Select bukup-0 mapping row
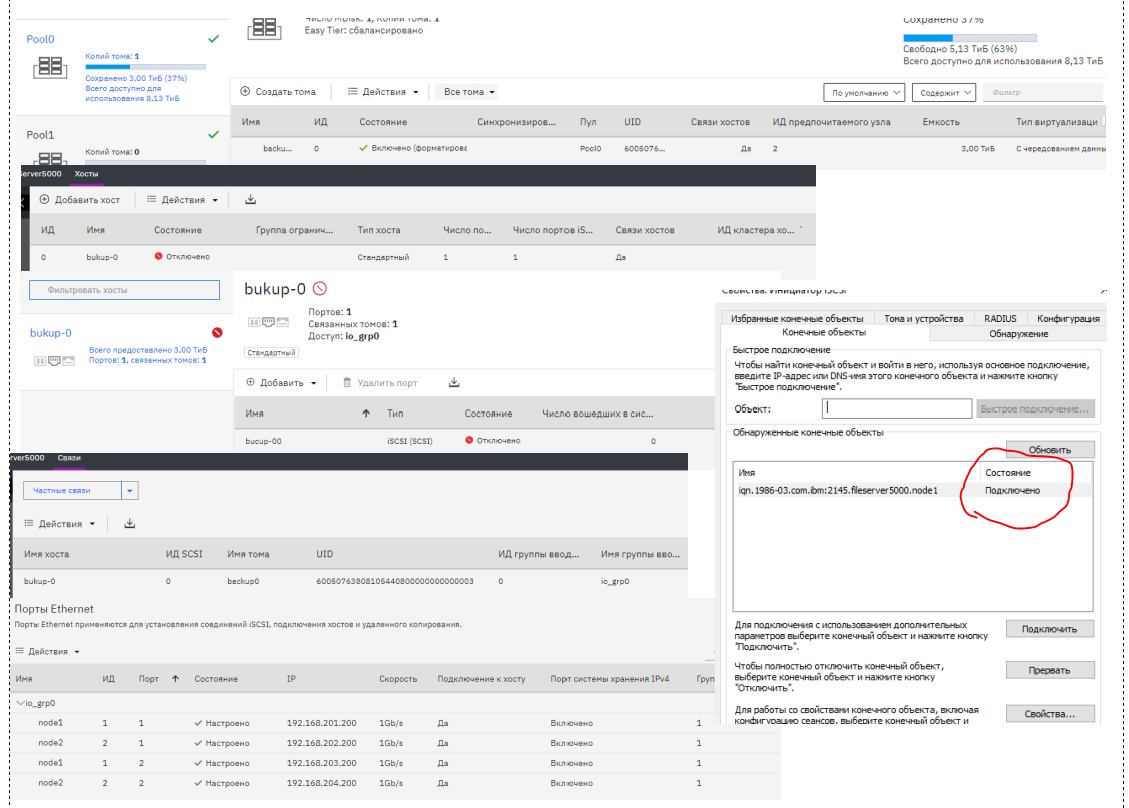Image resolution: width=1129 pixels, height=808 pixels. click(350, 581)
